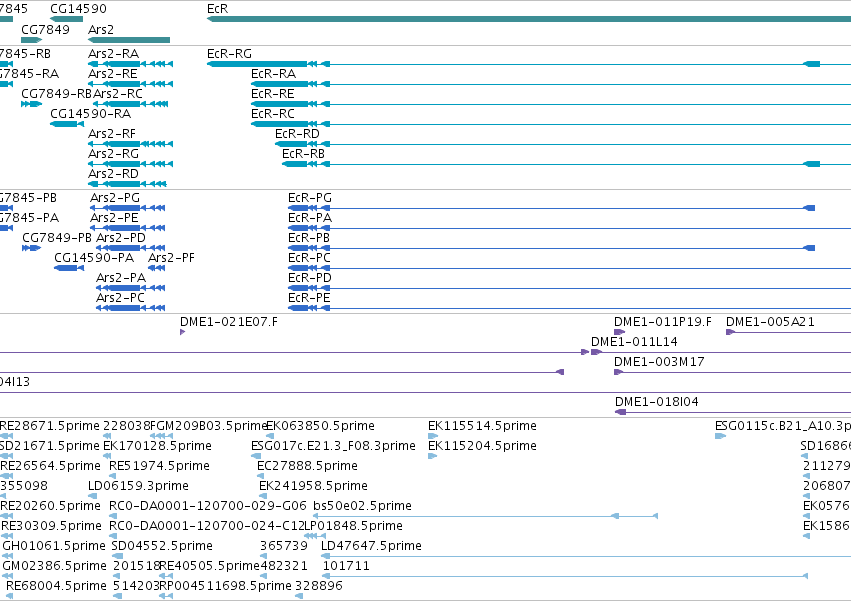Image resolution: width=851 pixels, height=601 pixels.
Task: Select the CG7849-PB protein label
Action: pyautogui.click(x=57, y=238)
